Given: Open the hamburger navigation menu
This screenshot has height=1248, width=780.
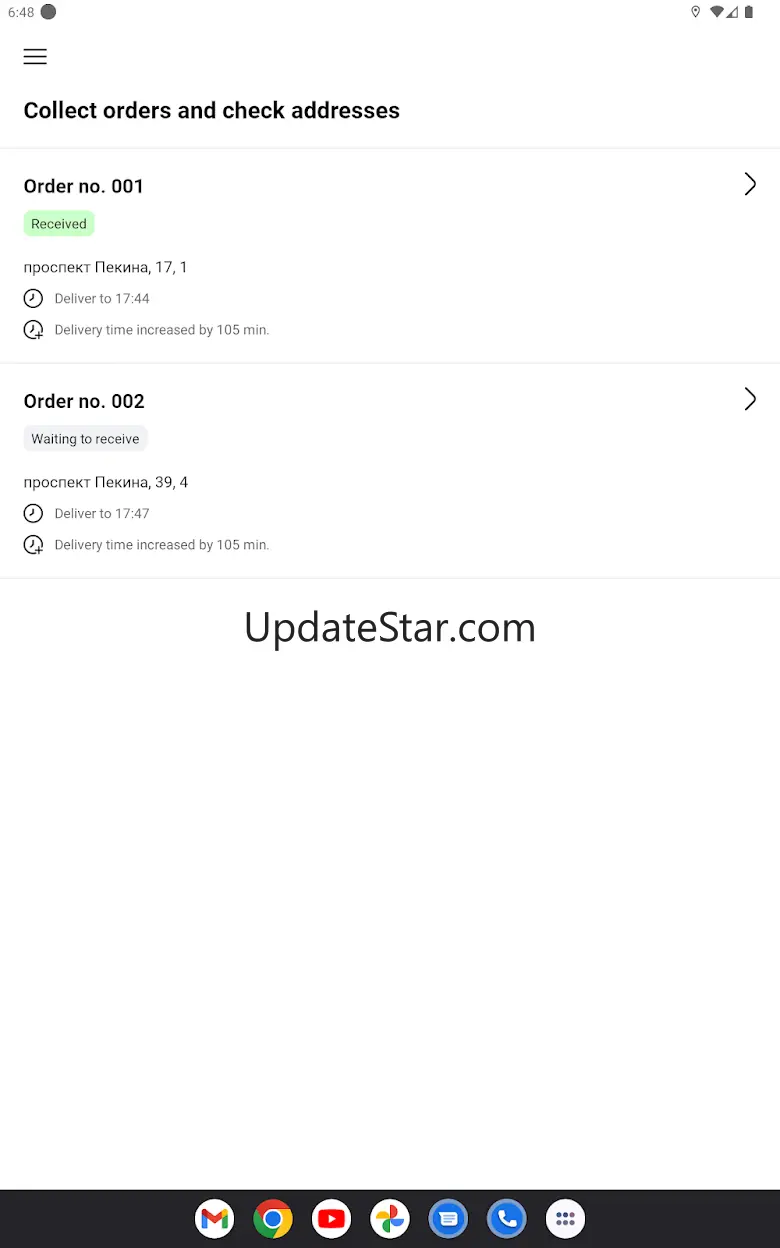Looking at the screenshot, I should tap(35, 57).
